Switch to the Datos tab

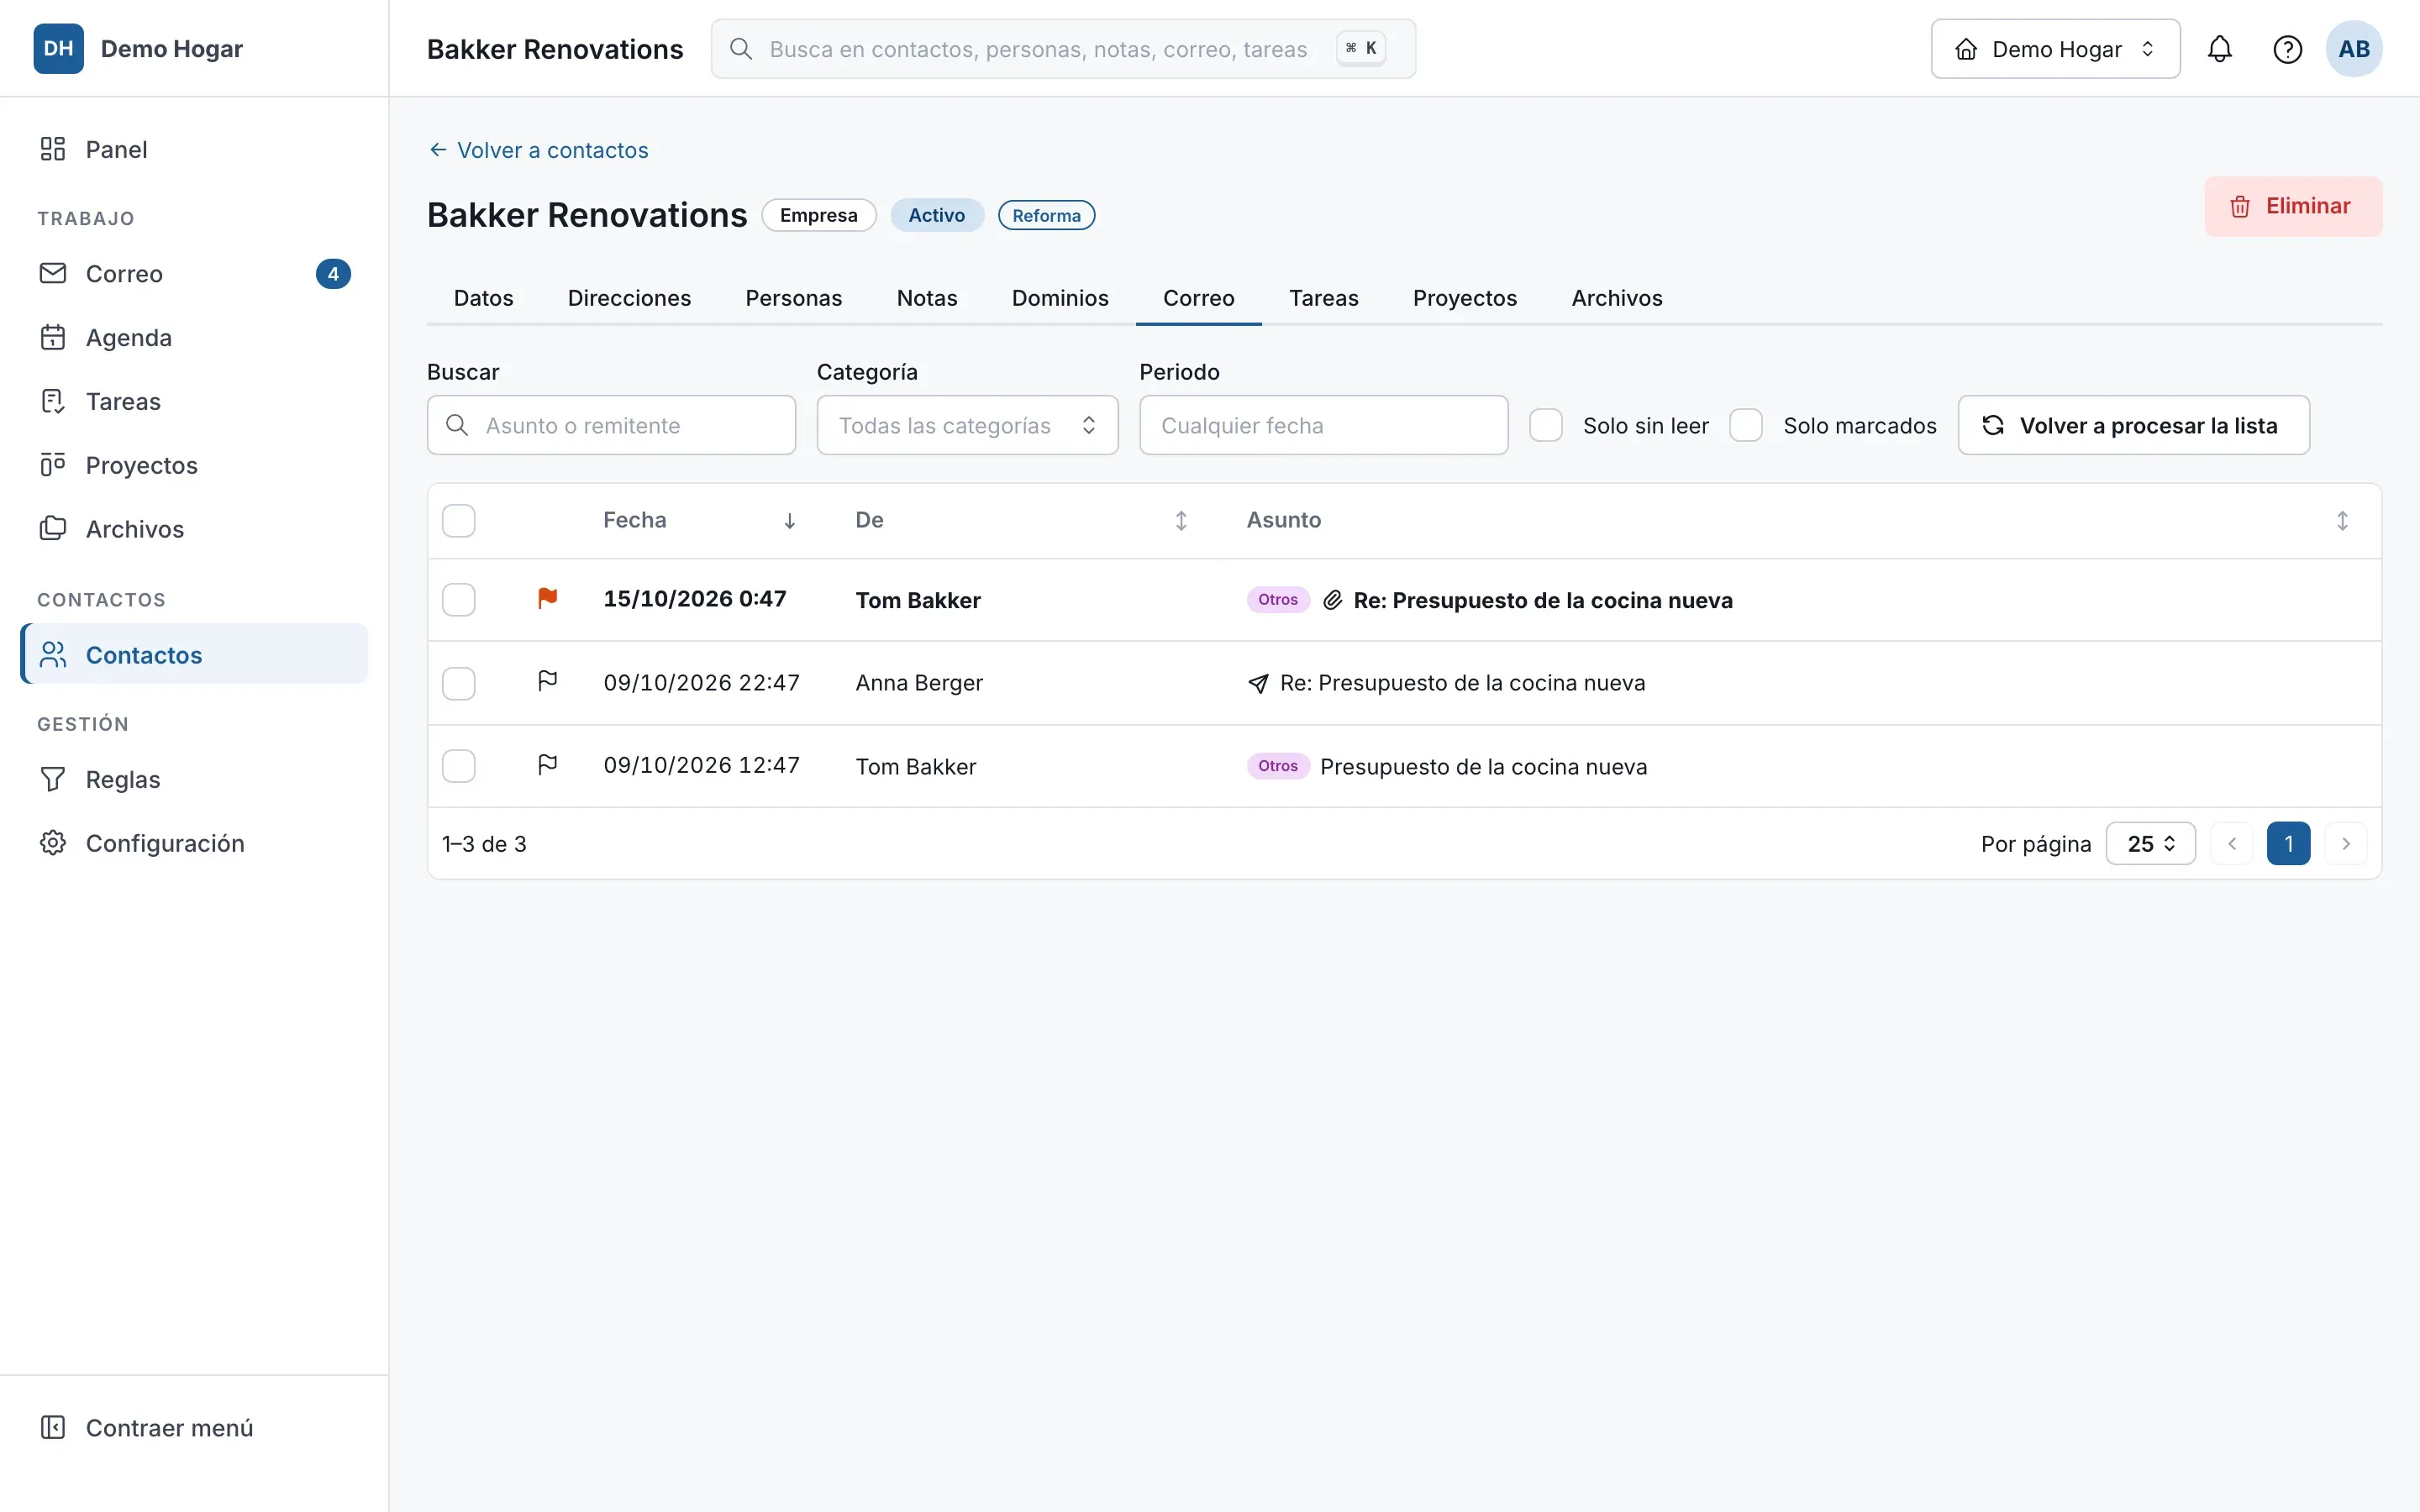(x=483, y=298)
